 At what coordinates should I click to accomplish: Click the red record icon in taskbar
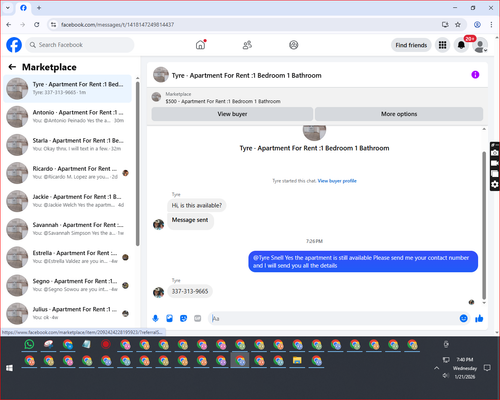106,344
